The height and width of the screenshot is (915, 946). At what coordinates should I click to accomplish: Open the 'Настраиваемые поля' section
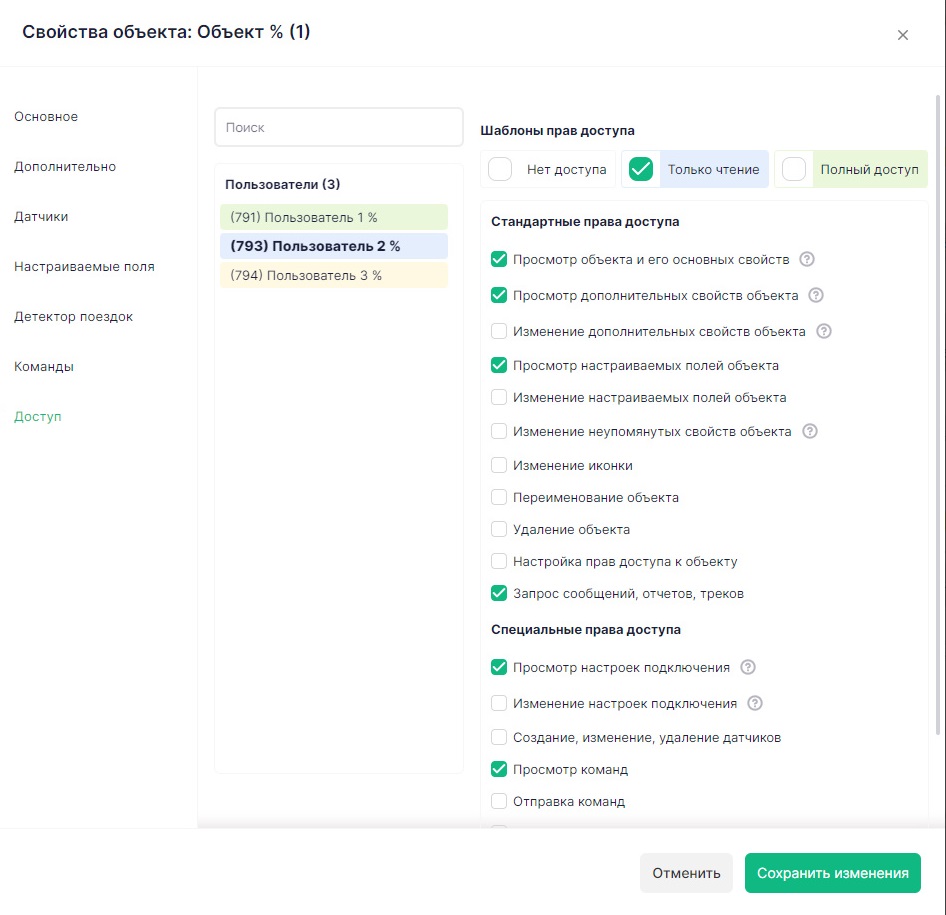tap(84, 267)
